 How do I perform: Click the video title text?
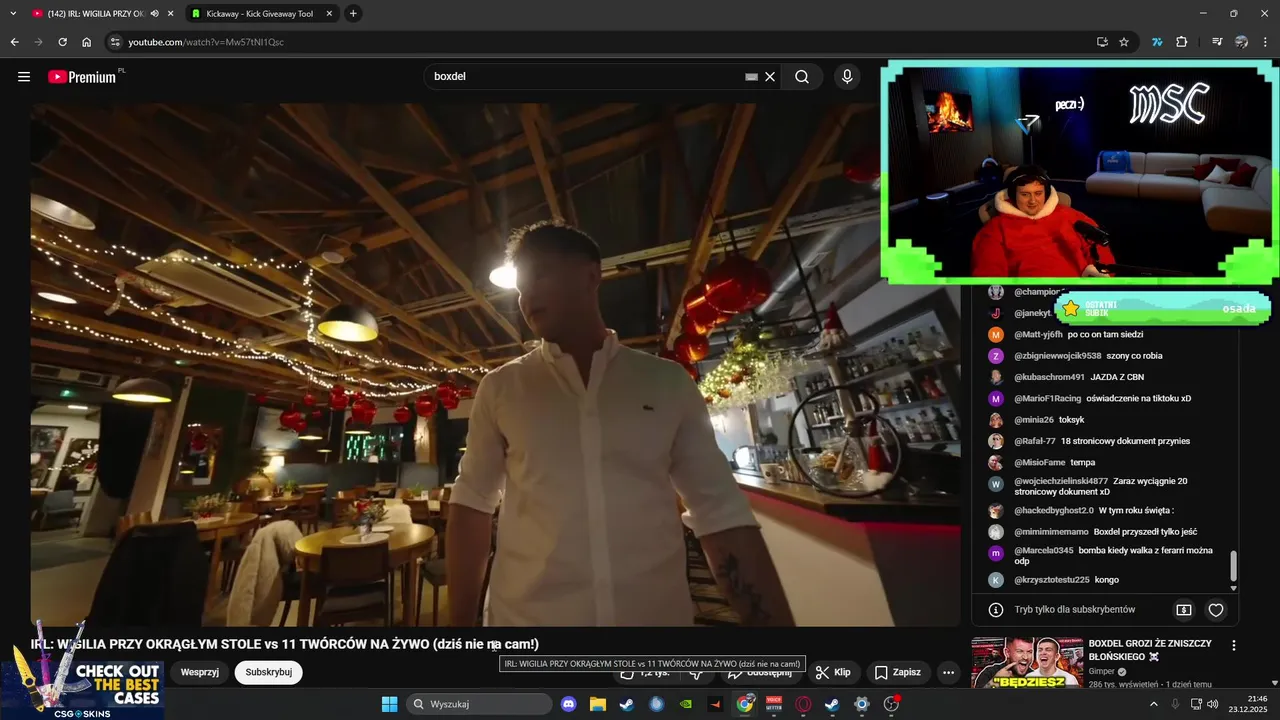(x=285, y=644)
